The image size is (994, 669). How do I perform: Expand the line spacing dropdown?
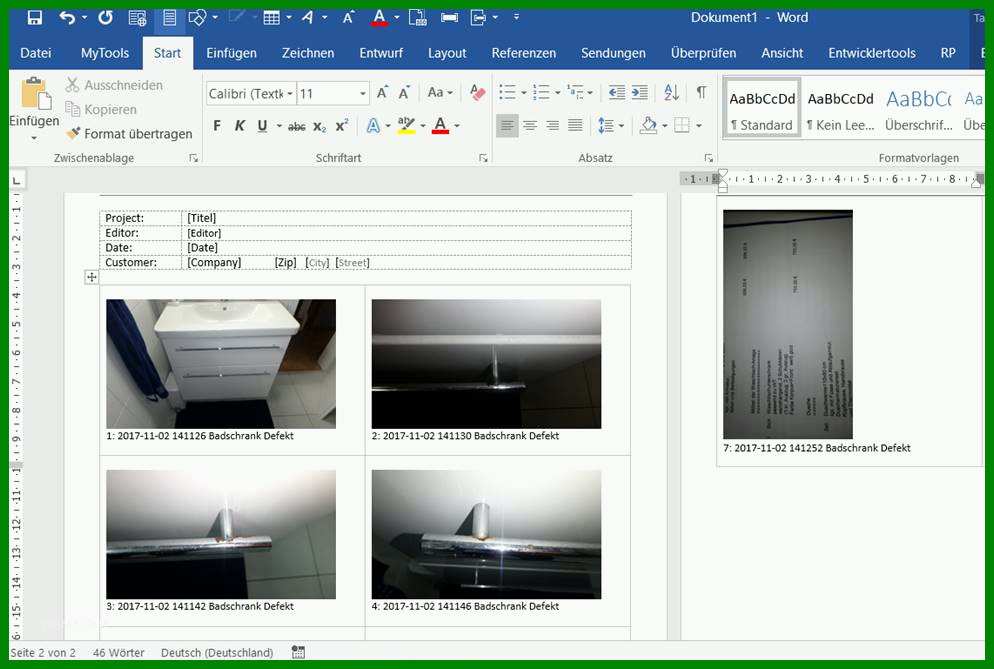point(621,126)
